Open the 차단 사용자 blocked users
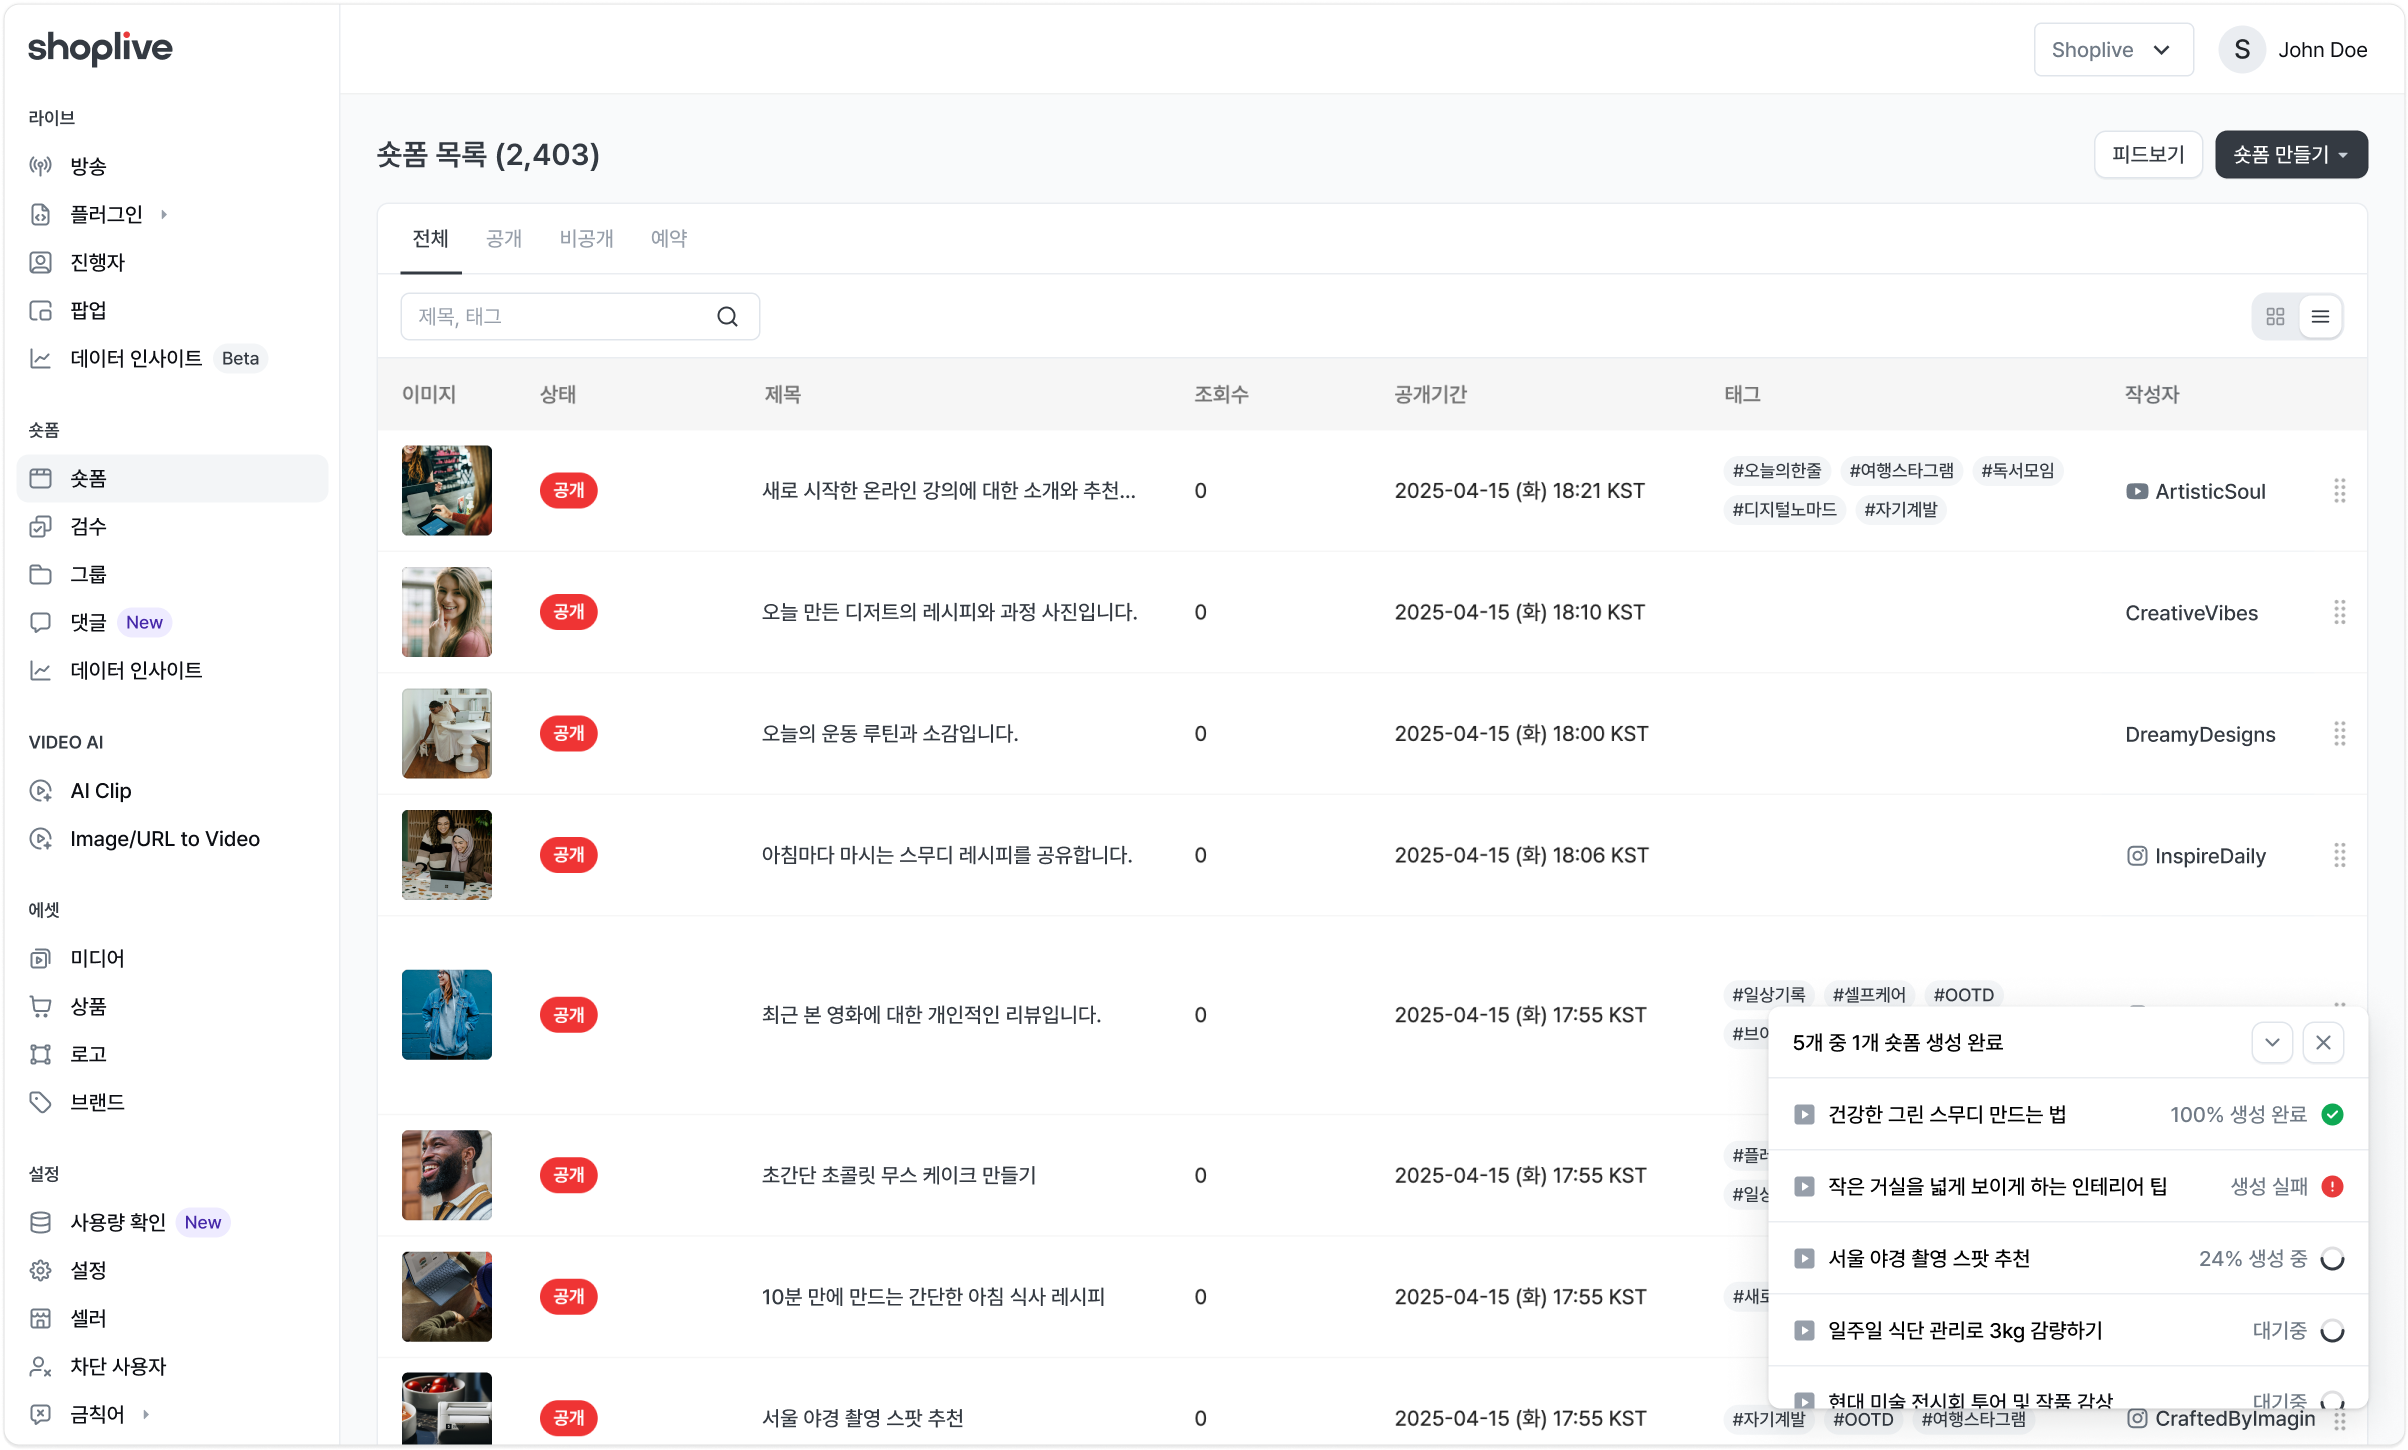Image resolution: width=2408 pixels, height=1450 pixels. 172,1366
